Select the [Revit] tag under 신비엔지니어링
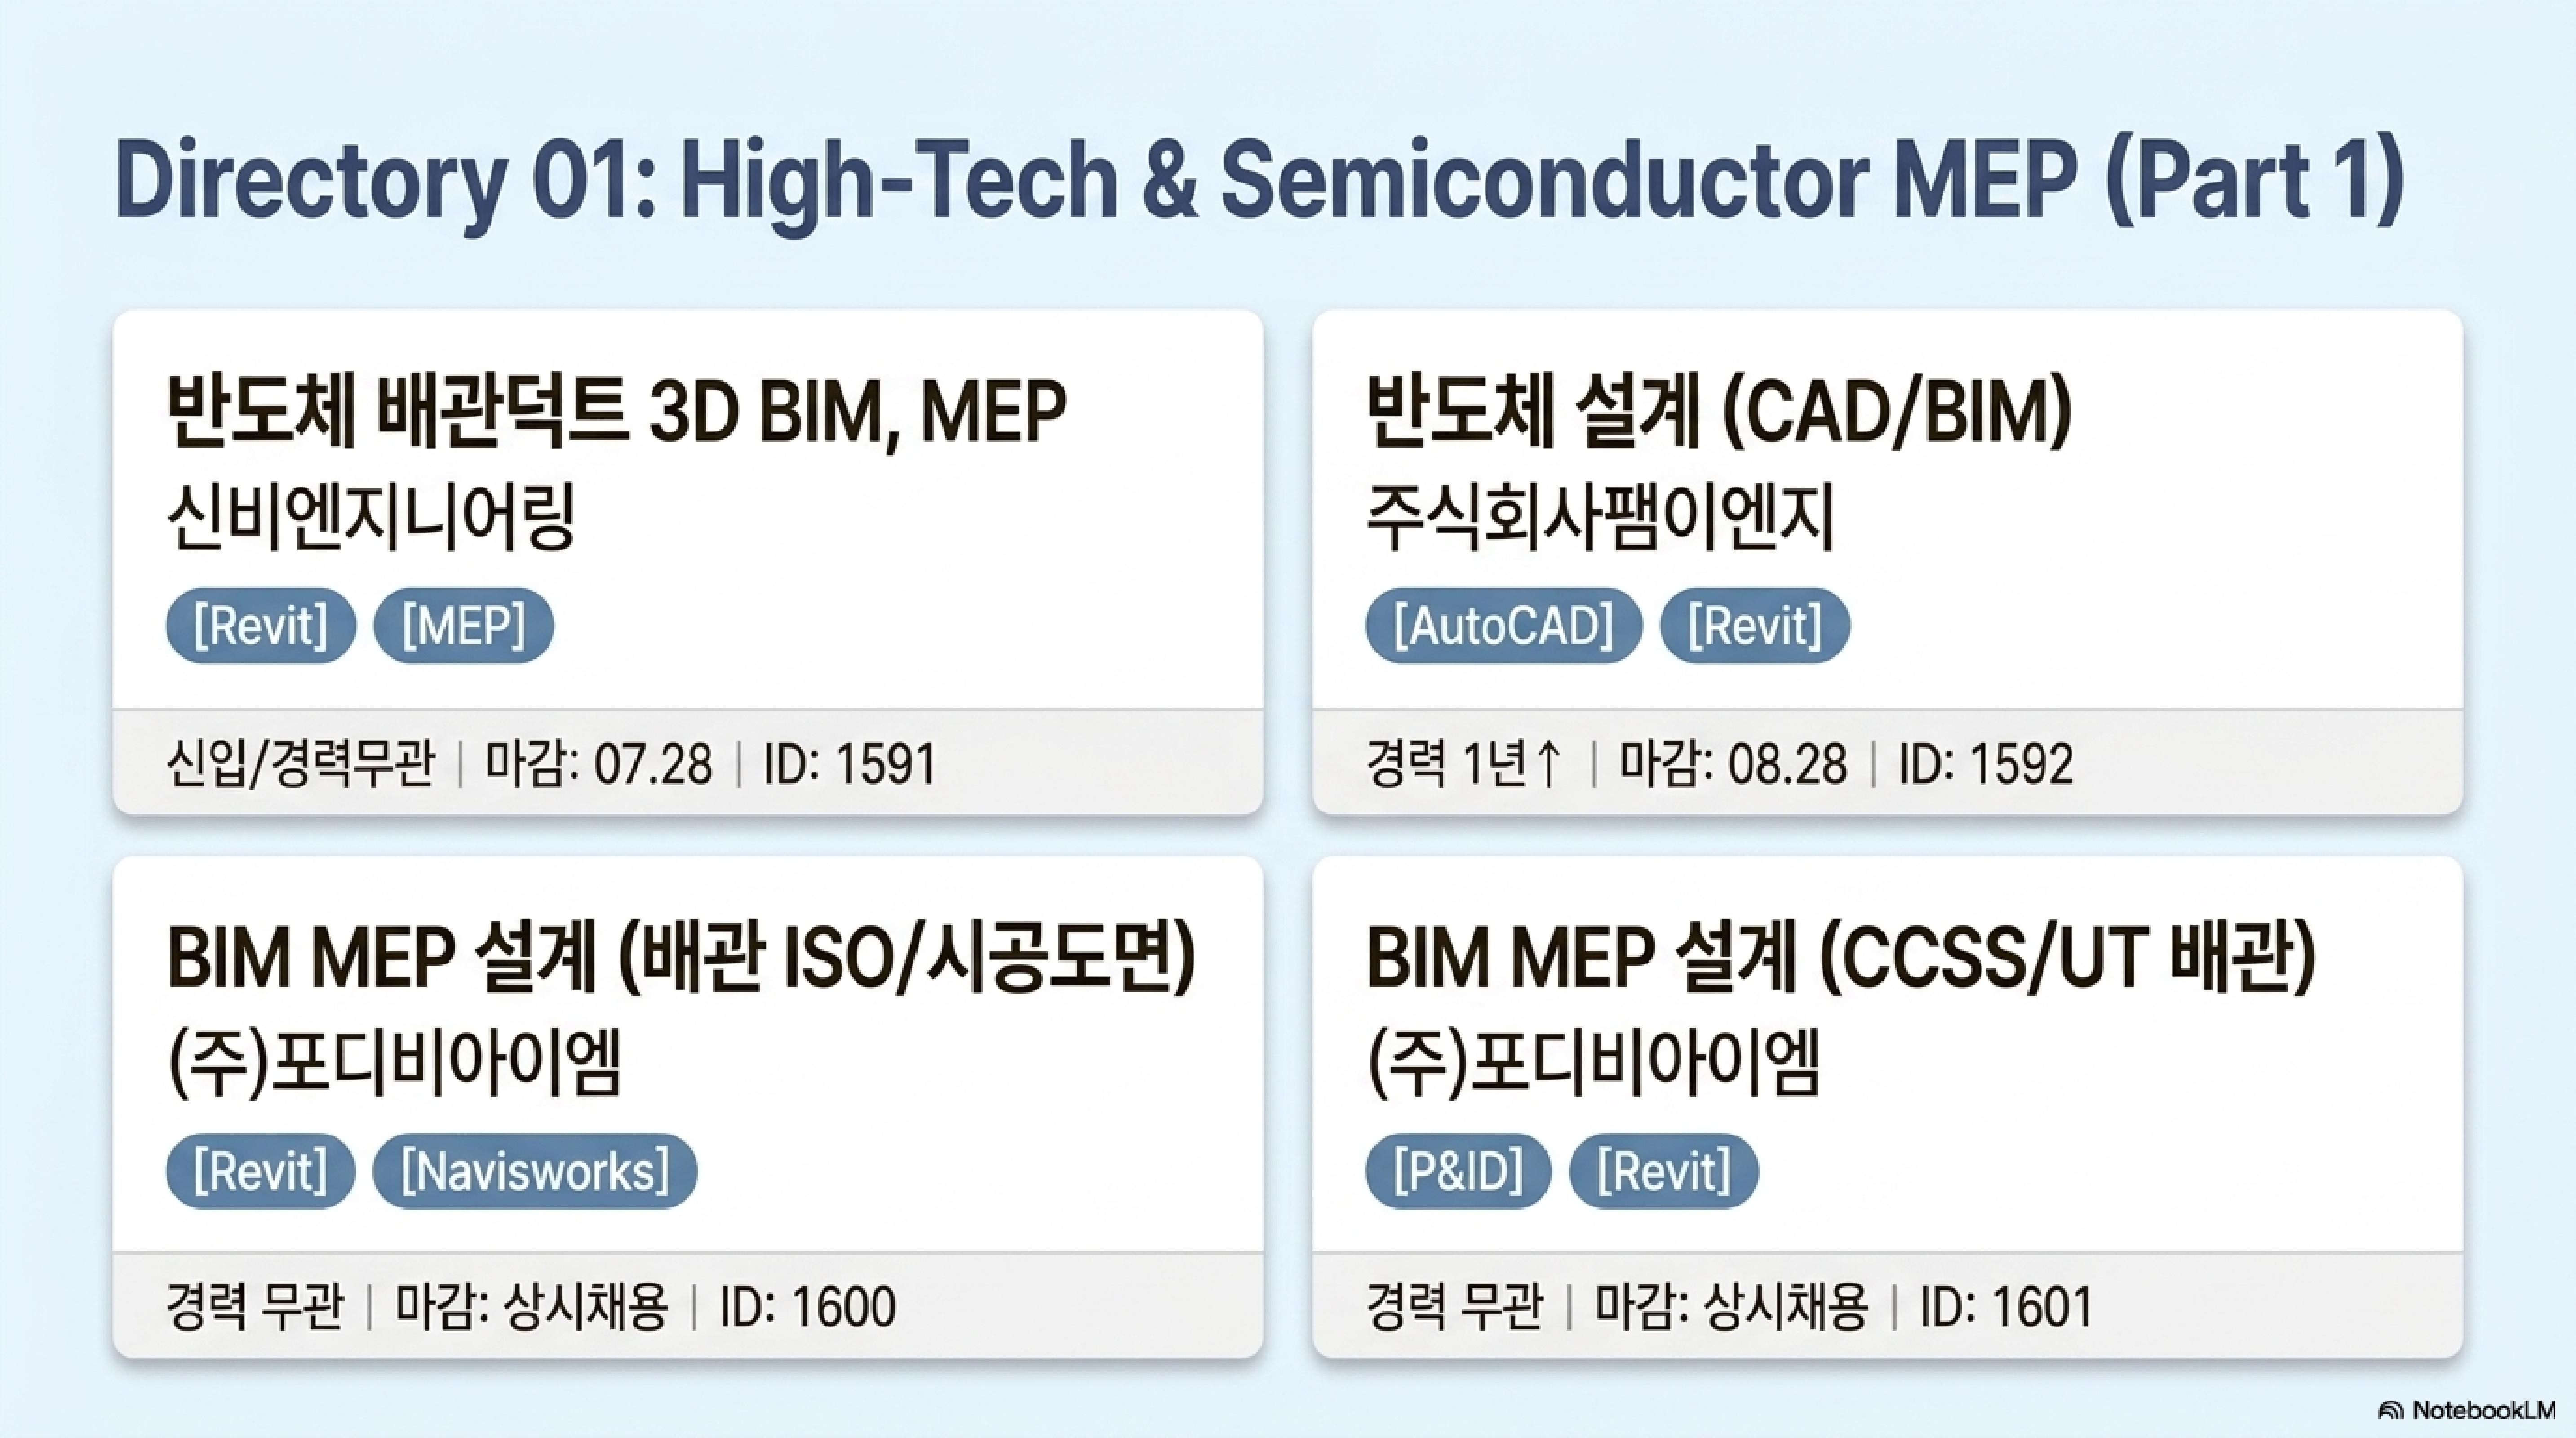 pyautogui.click(x=261, y=626)
